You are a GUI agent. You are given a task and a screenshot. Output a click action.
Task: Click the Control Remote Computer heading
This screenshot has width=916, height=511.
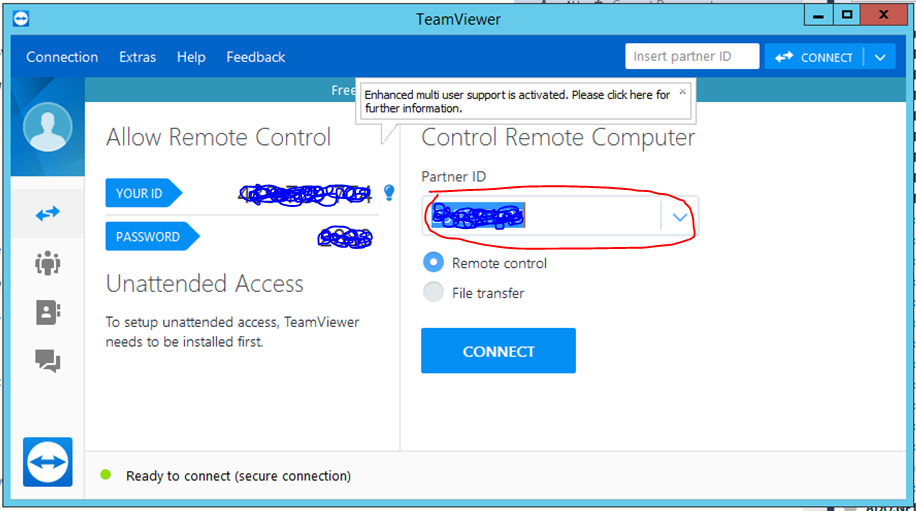[558, 138]
